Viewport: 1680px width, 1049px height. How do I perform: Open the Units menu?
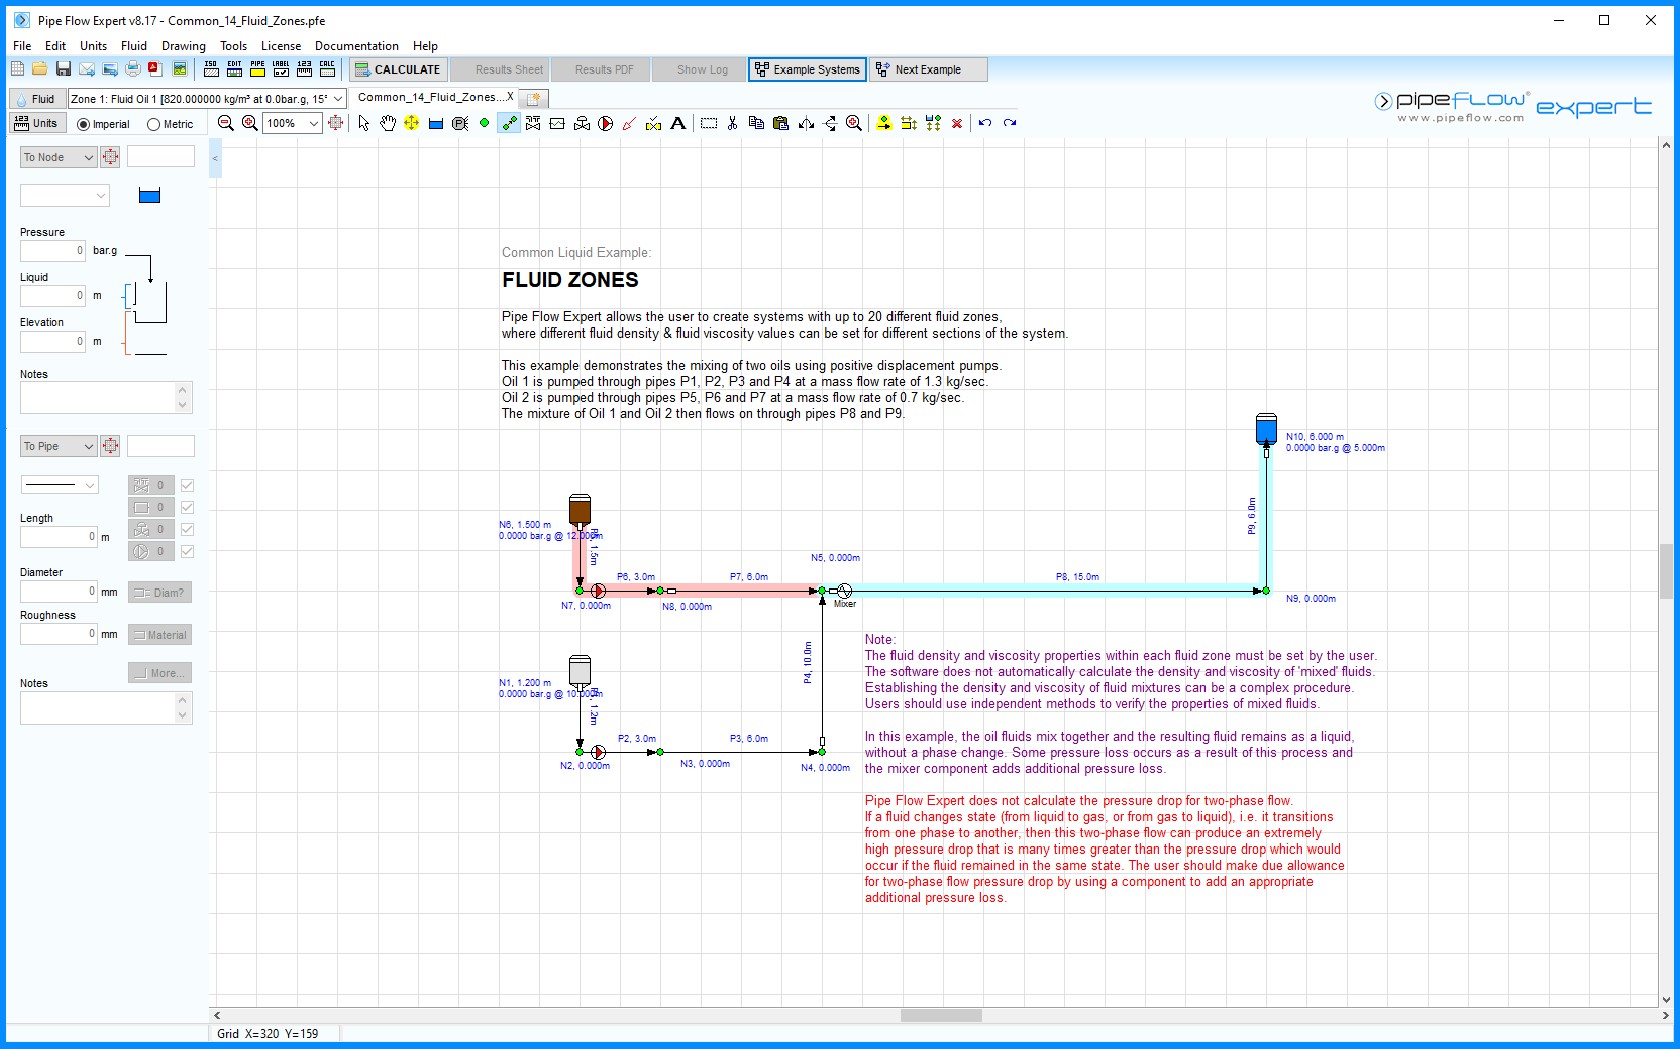[x=93, y=45]
